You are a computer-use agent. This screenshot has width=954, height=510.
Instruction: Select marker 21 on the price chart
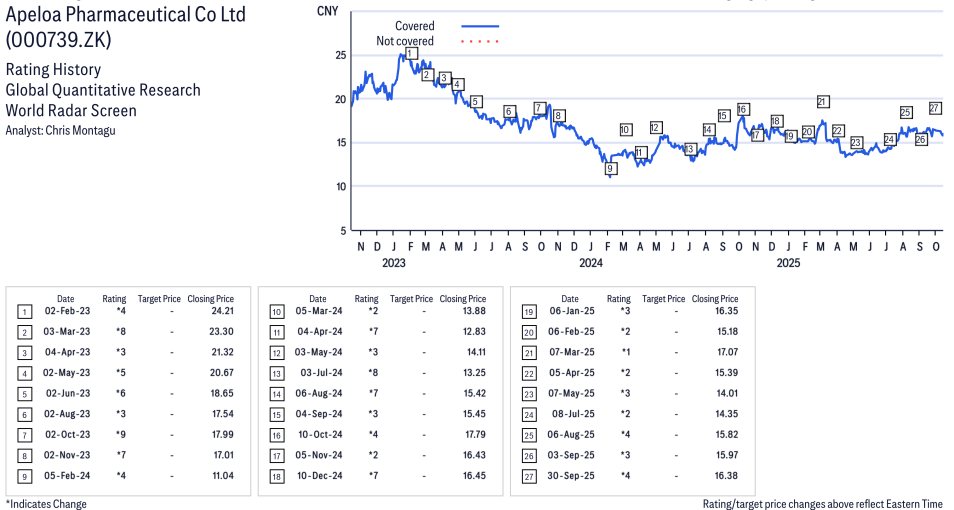[822, 102]
